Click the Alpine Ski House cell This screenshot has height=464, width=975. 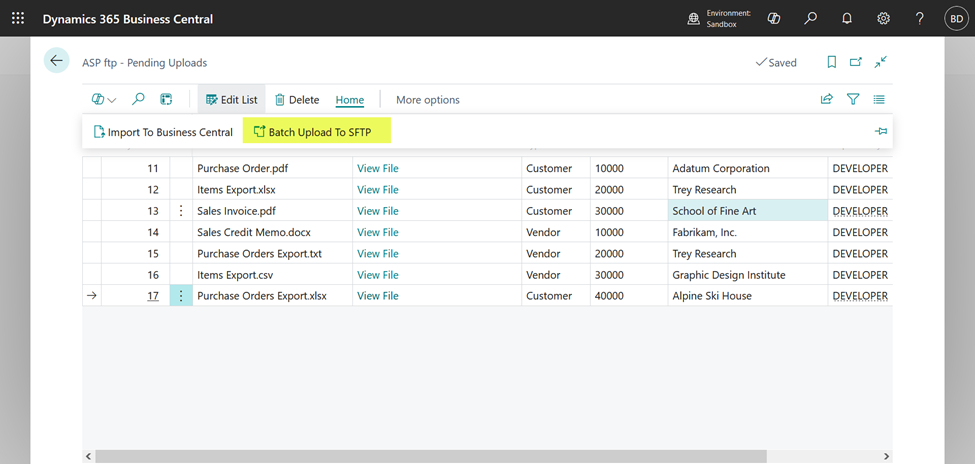[747, 296]
